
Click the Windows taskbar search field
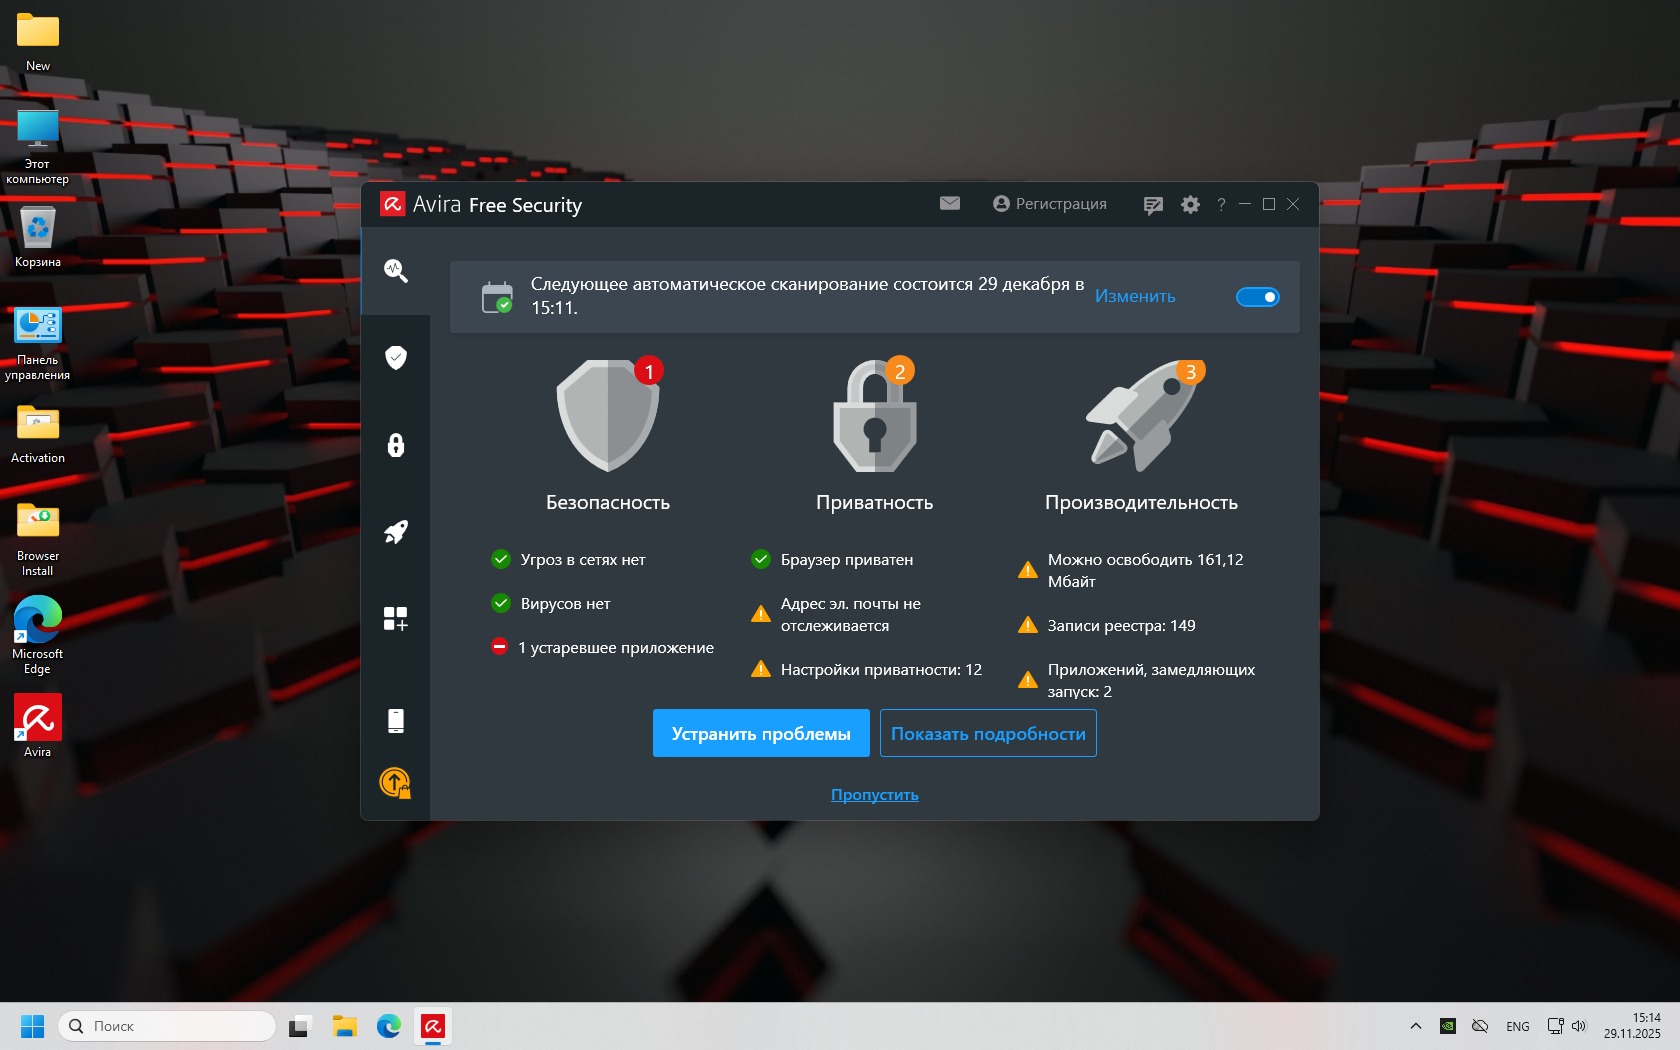click(x=167, y=1026)
